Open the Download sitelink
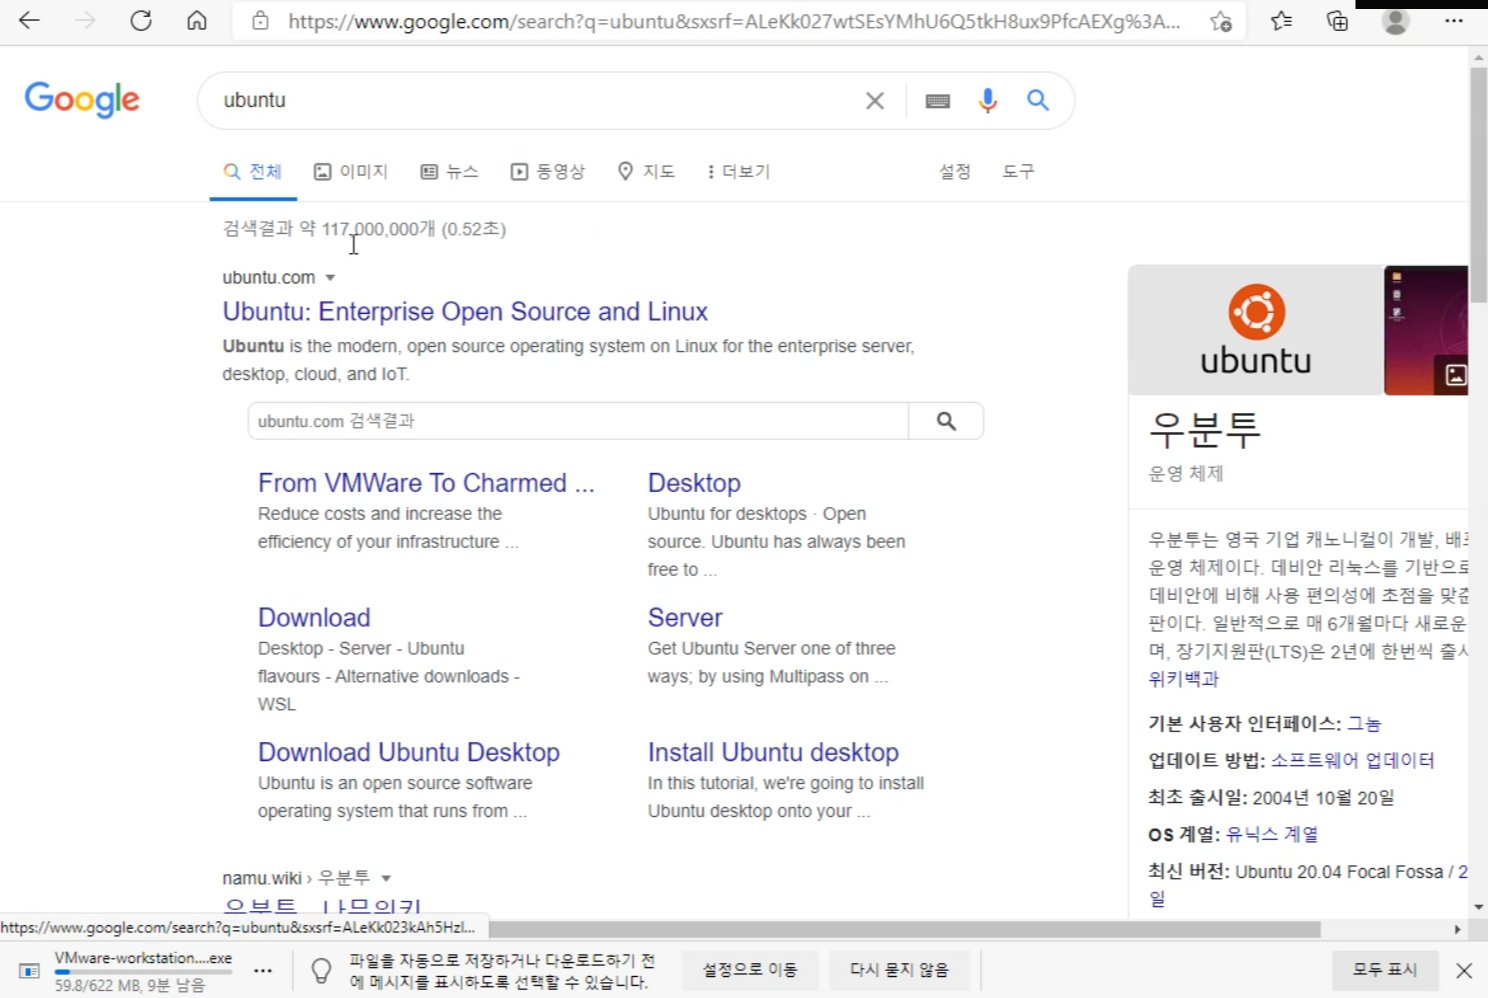 coord(314,618)
